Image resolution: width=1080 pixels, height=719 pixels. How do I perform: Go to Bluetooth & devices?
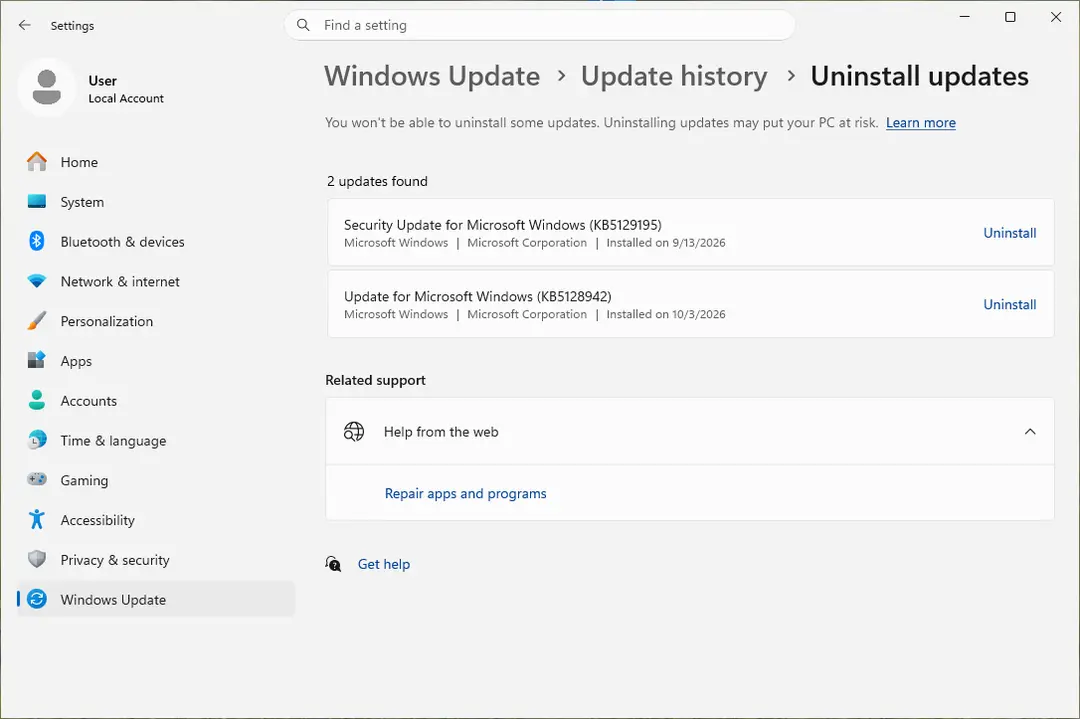click(x=156, y=242)
